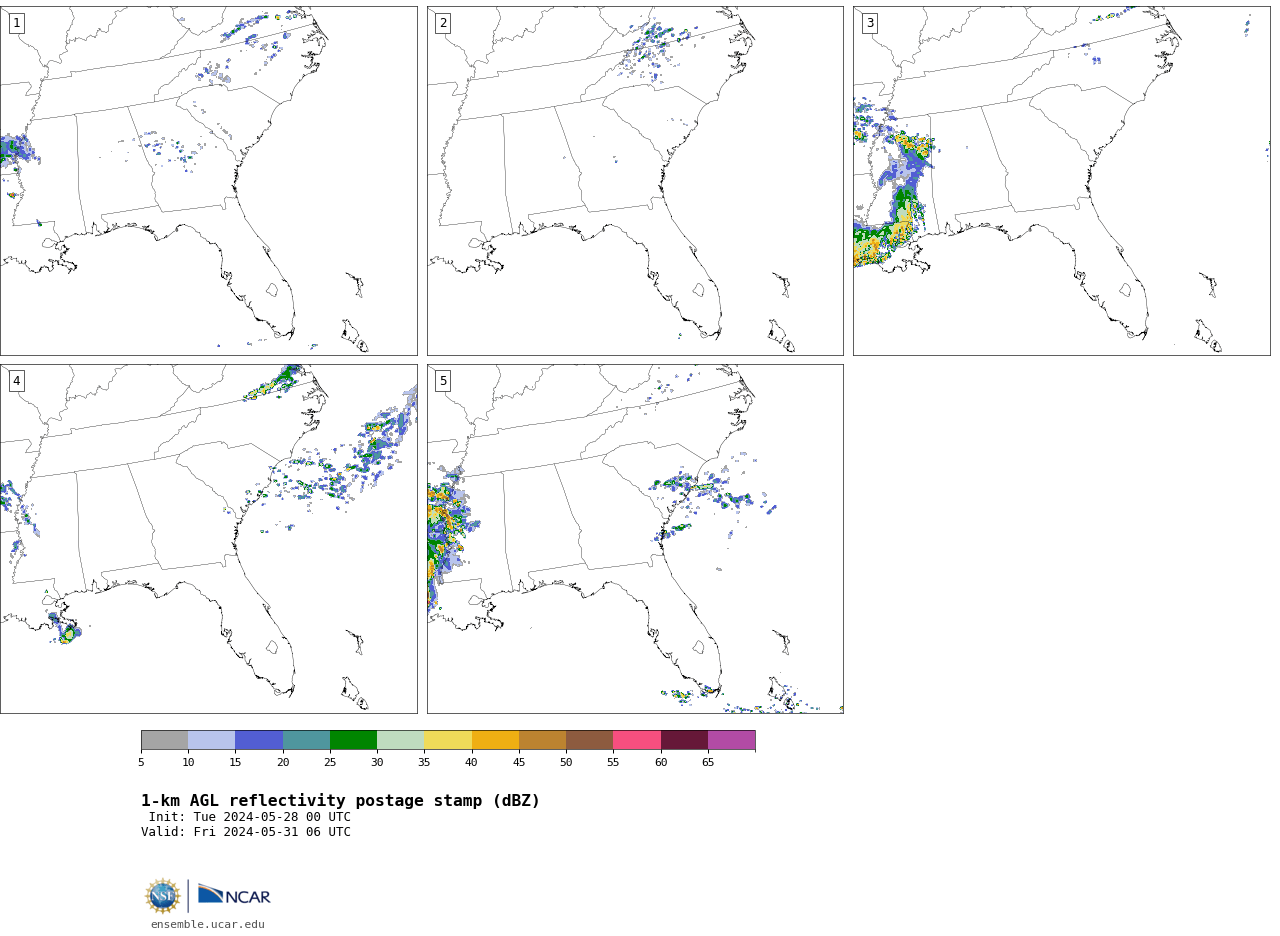Click the colorbar tick label 5
Image resolution: width=1280 pixels, height=936 pixels.
click(x=141, y=763)
